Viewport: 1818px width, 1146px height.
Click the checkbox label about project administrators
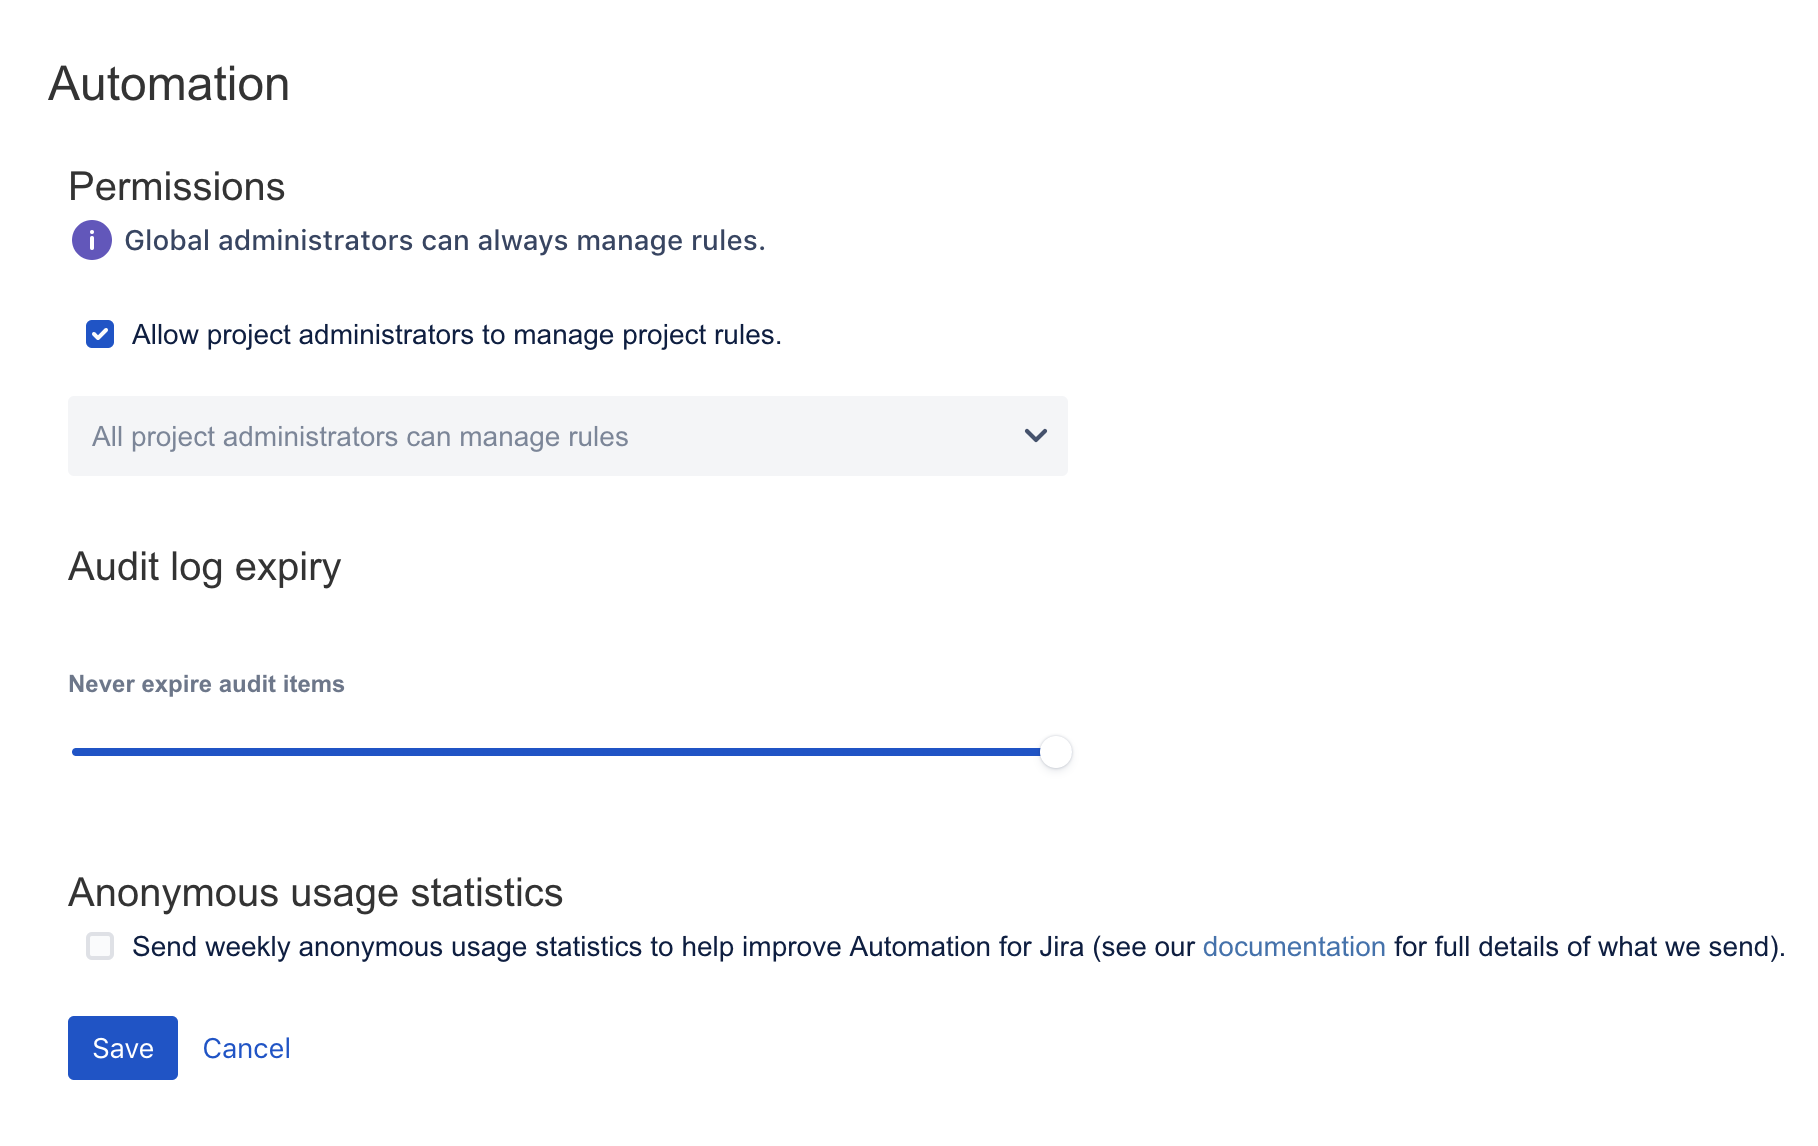pyautogui.click(x=456, y=335)
